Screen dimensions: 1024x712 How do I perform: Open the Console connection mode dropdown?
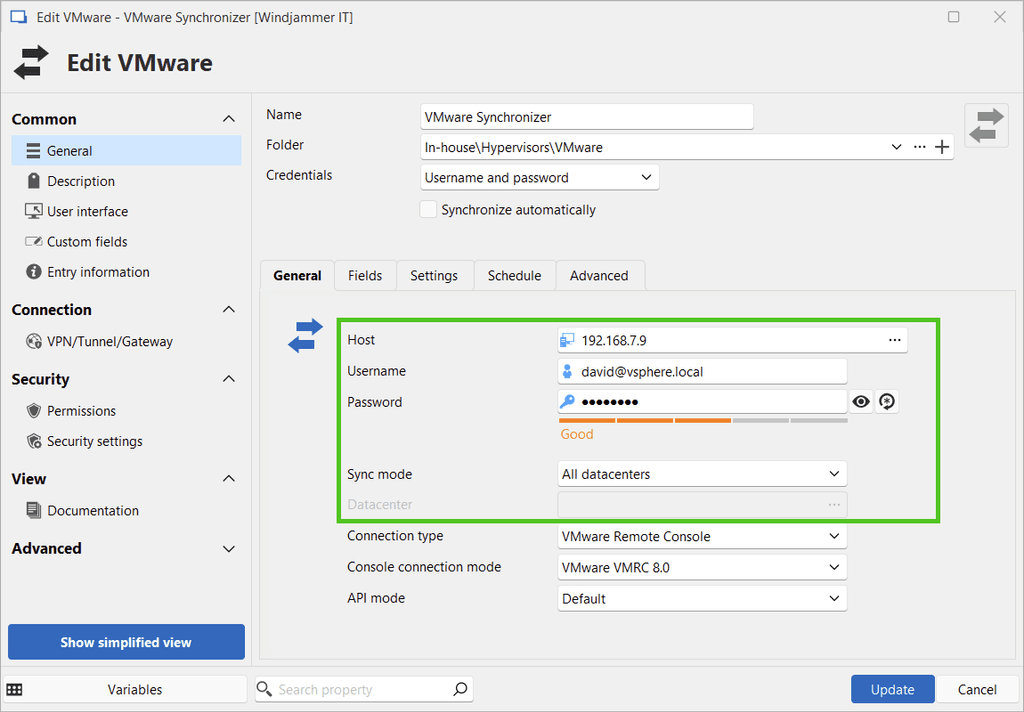click(x=702, y=567)
